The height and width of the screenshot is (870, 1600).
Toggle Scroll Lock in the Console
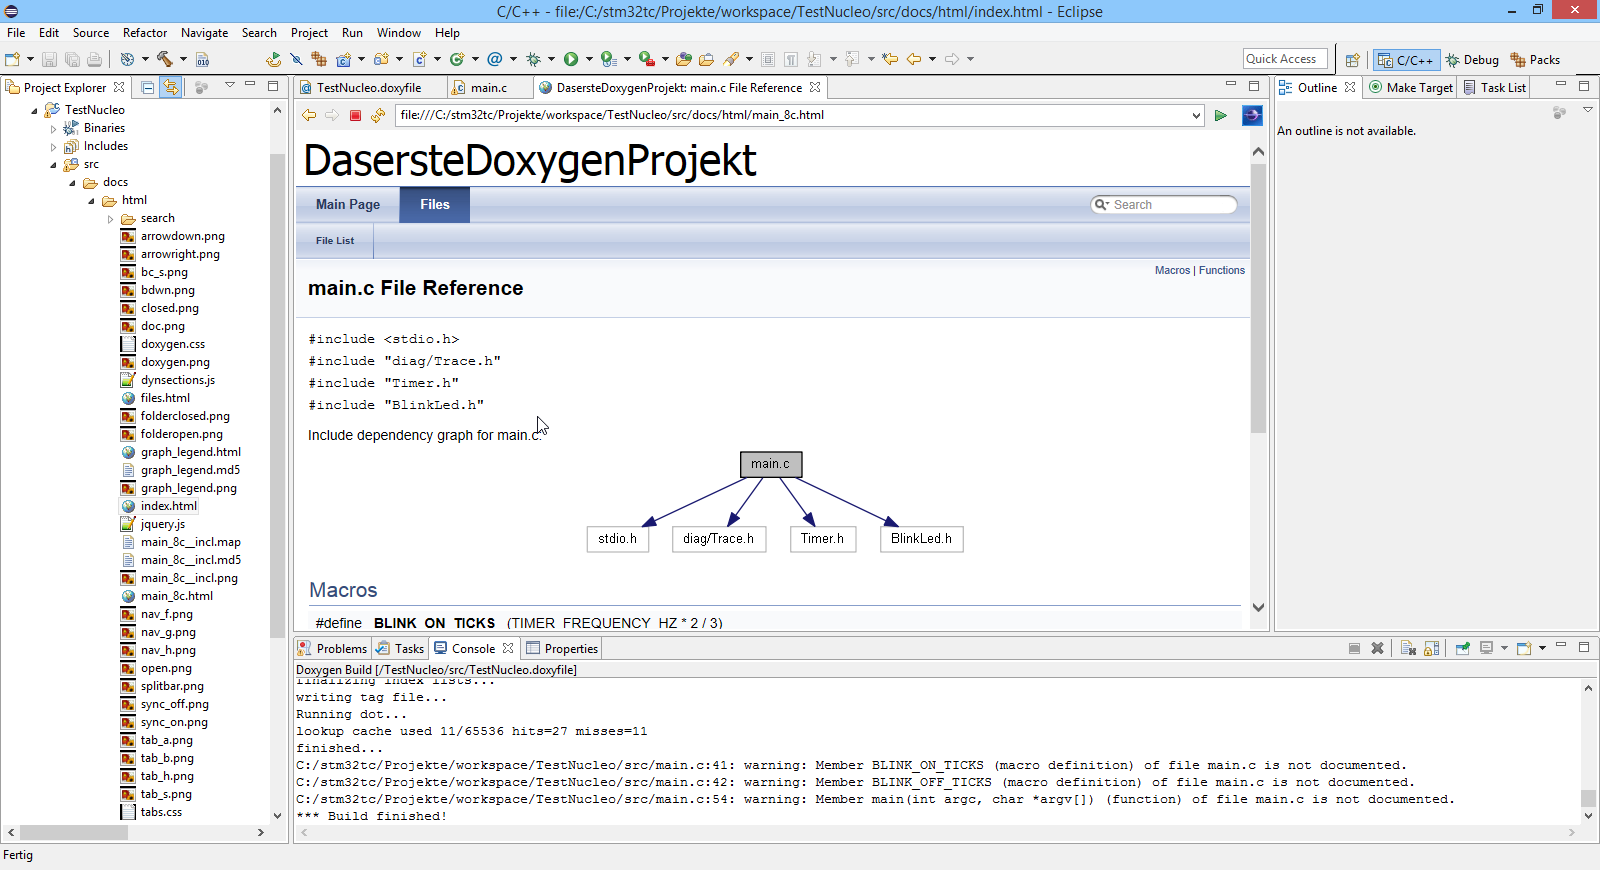click(x=1432, y=648)
